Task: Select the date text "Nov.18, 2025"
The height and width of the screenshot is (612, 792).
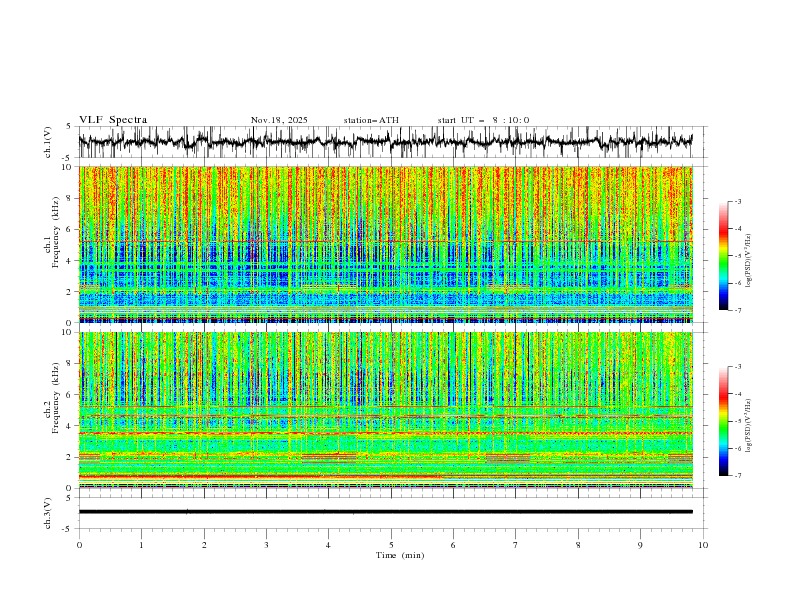Action: tap(279, 120)
